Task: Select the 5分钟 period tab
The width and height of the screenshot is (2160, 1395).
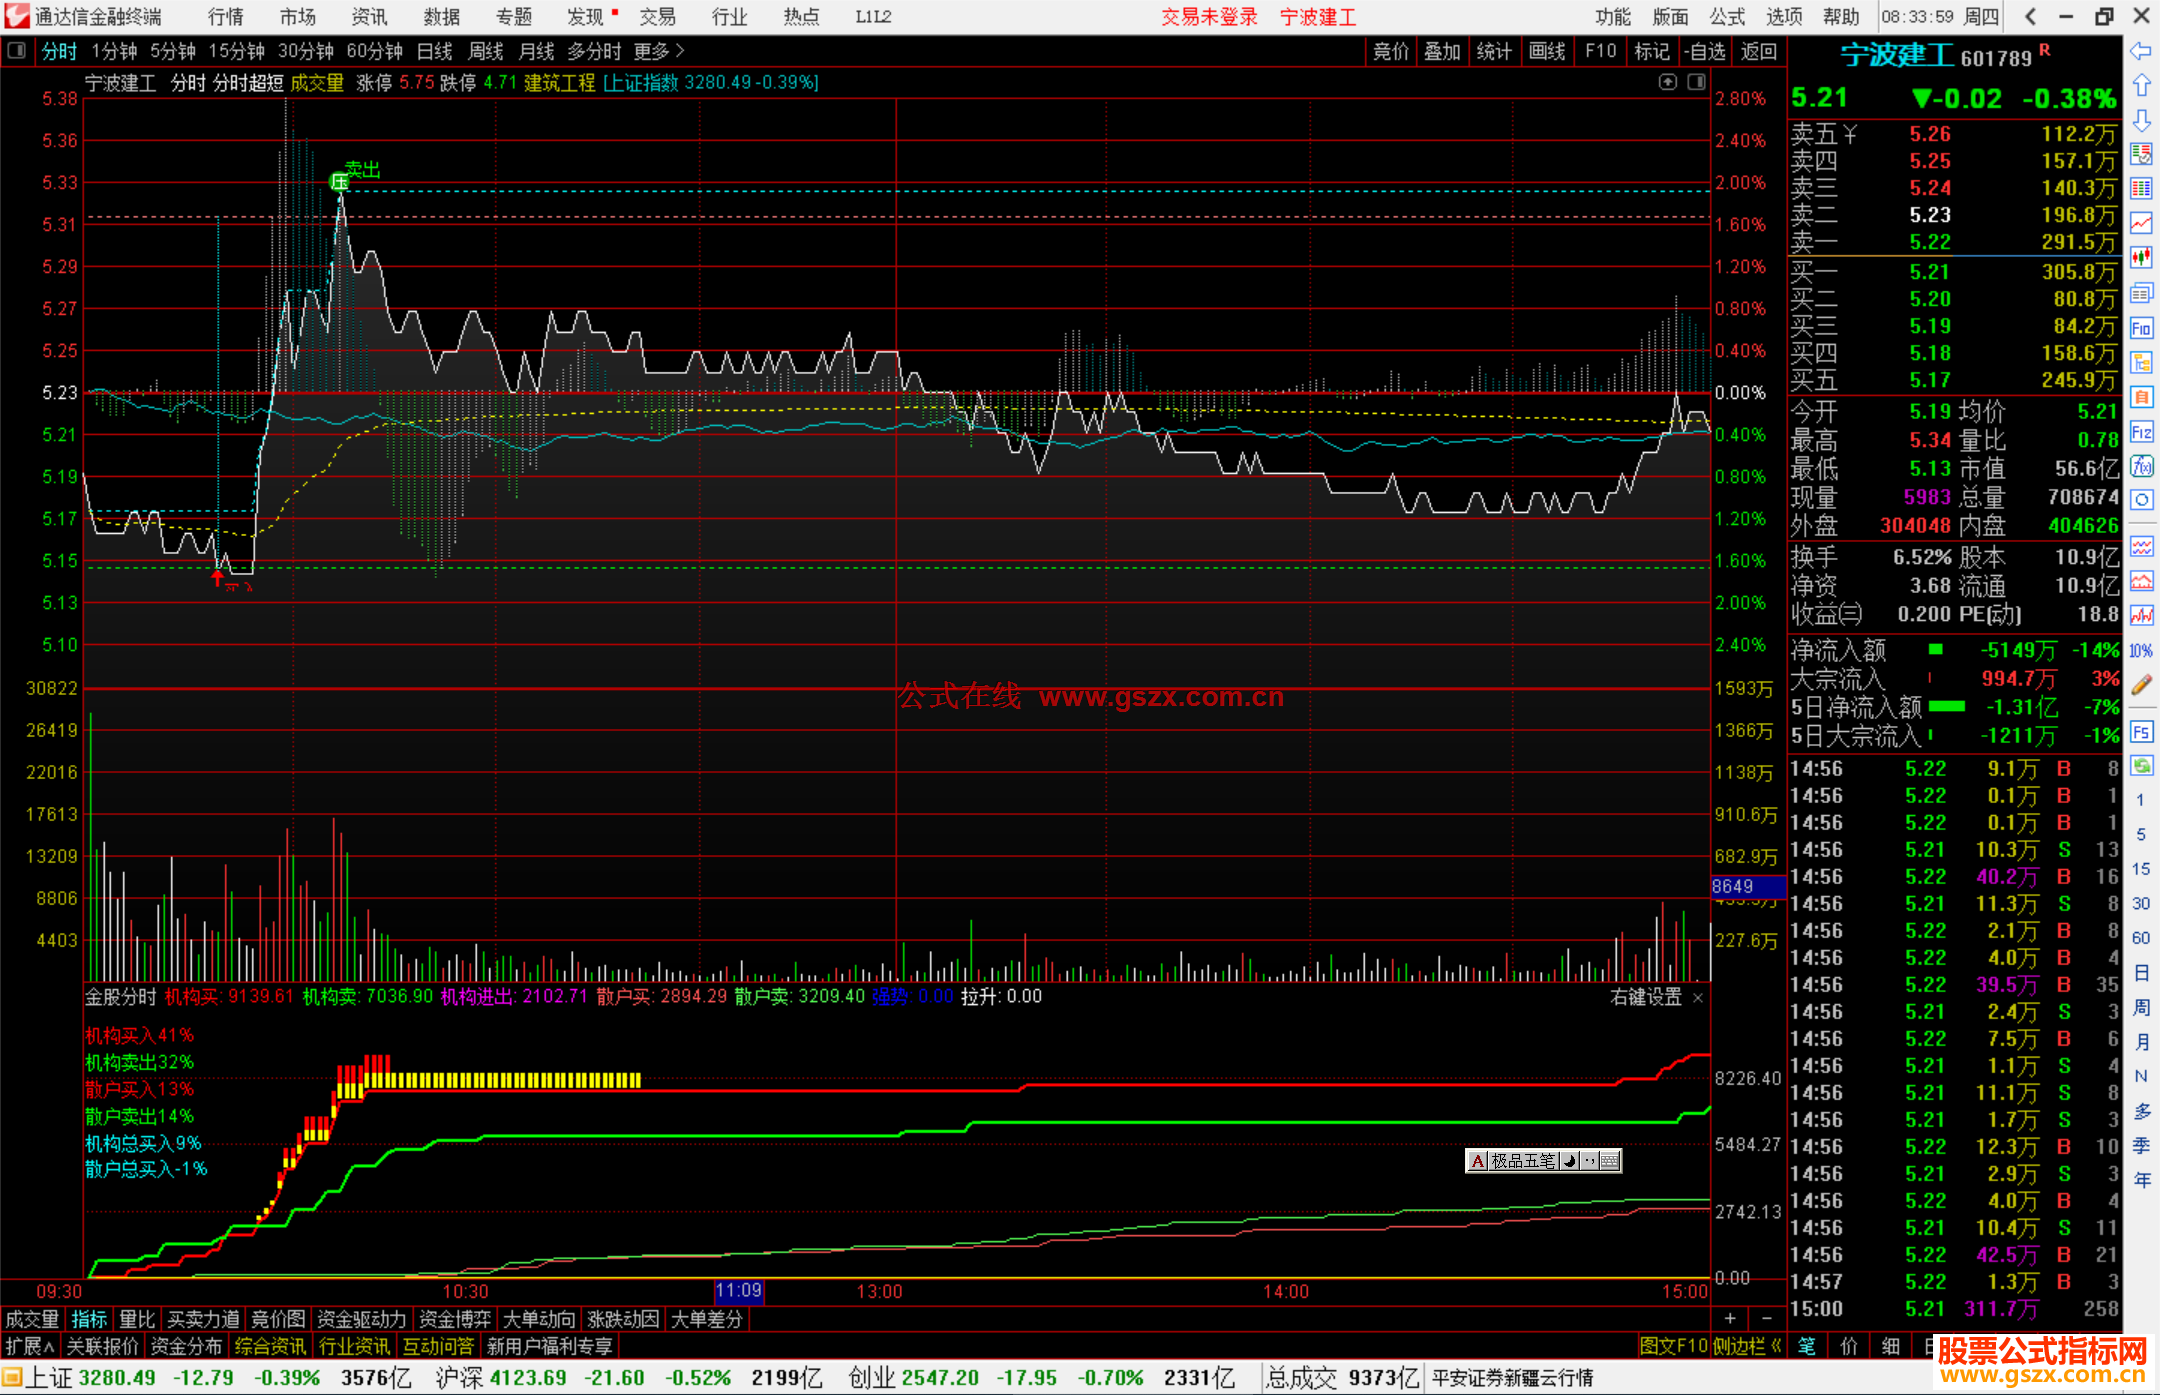Action: click(173, 51)
